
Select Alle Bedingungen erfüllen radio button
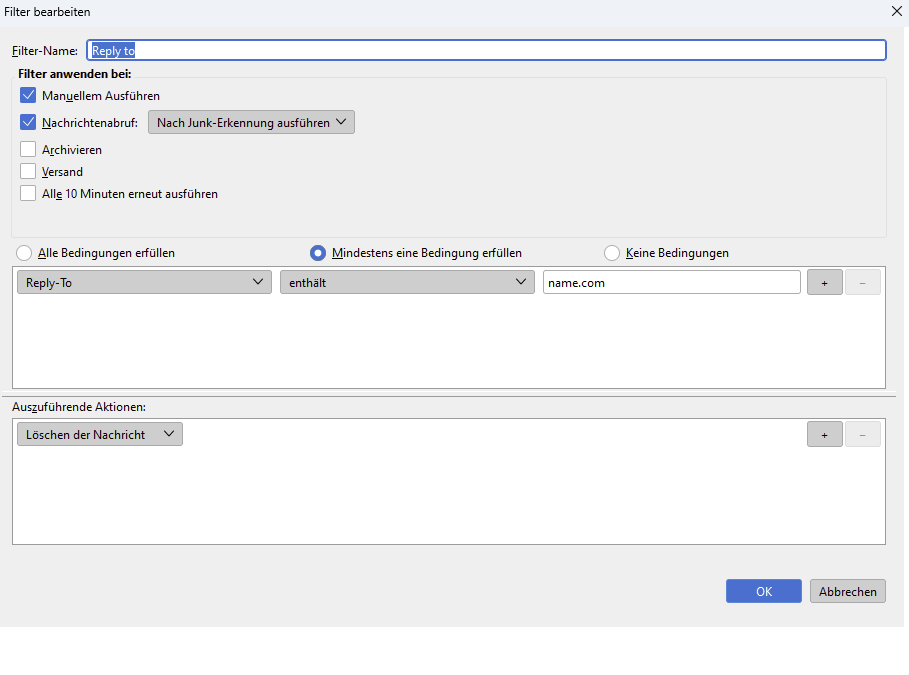[24, 253]
